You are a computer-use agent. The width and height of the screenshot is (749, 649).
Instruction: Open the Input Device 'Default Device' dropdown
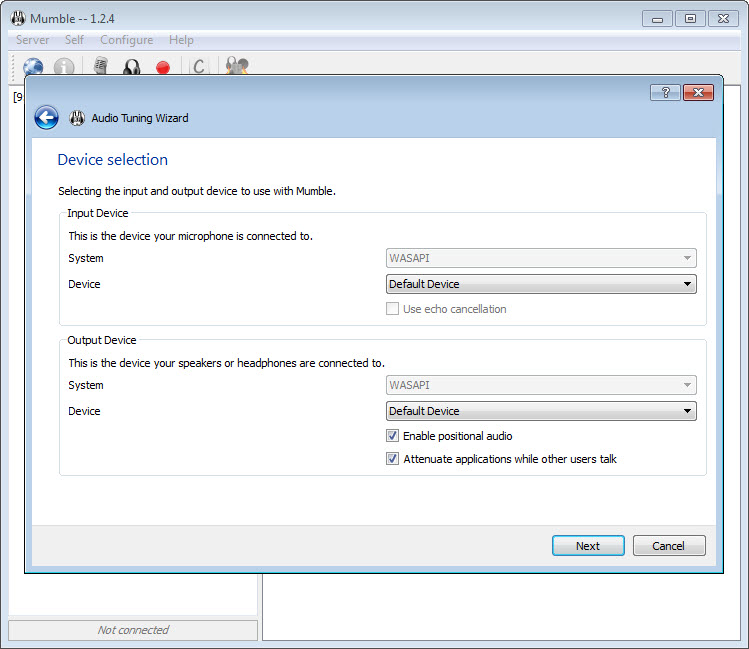(x=541, y=284)
